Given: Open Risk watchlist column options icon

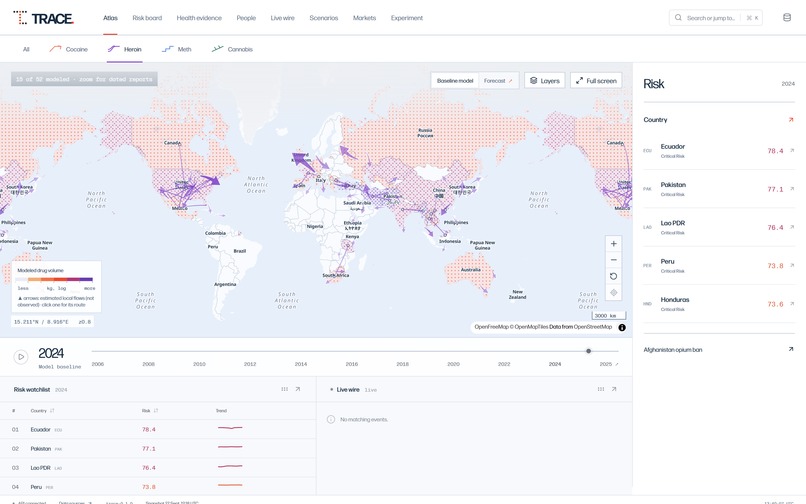Looking at the screenshot, I should (x=284, y=389).
